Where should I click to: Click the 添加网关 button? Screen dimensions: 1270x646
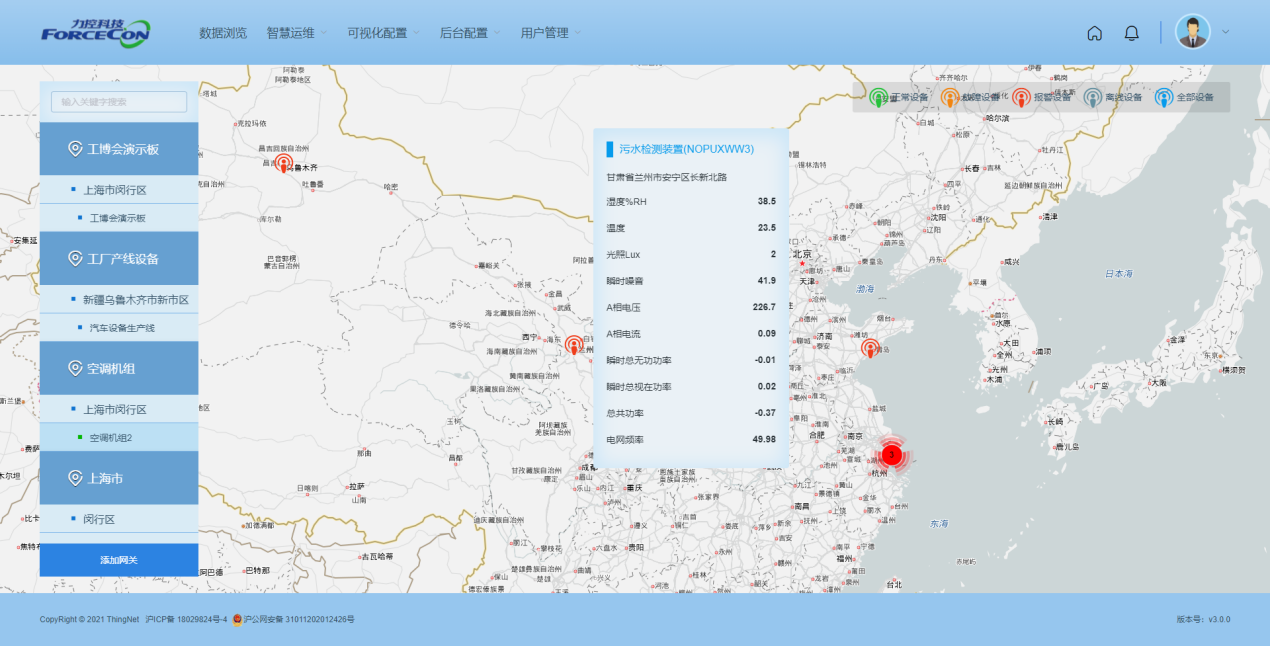pyautogui.click(x=119, y=560)
